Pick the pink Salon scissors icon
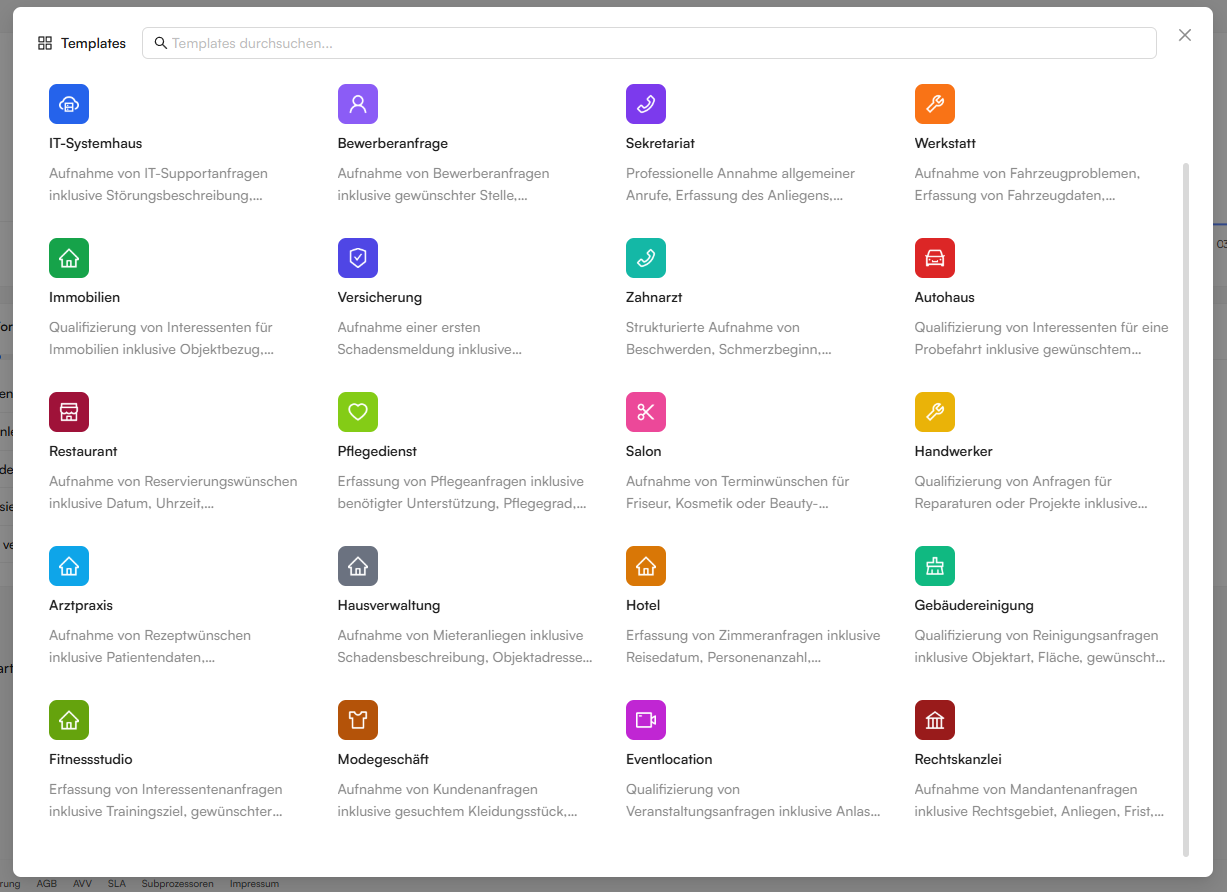1227x892 pixels. pyautogui.click(x=646, y=412)
